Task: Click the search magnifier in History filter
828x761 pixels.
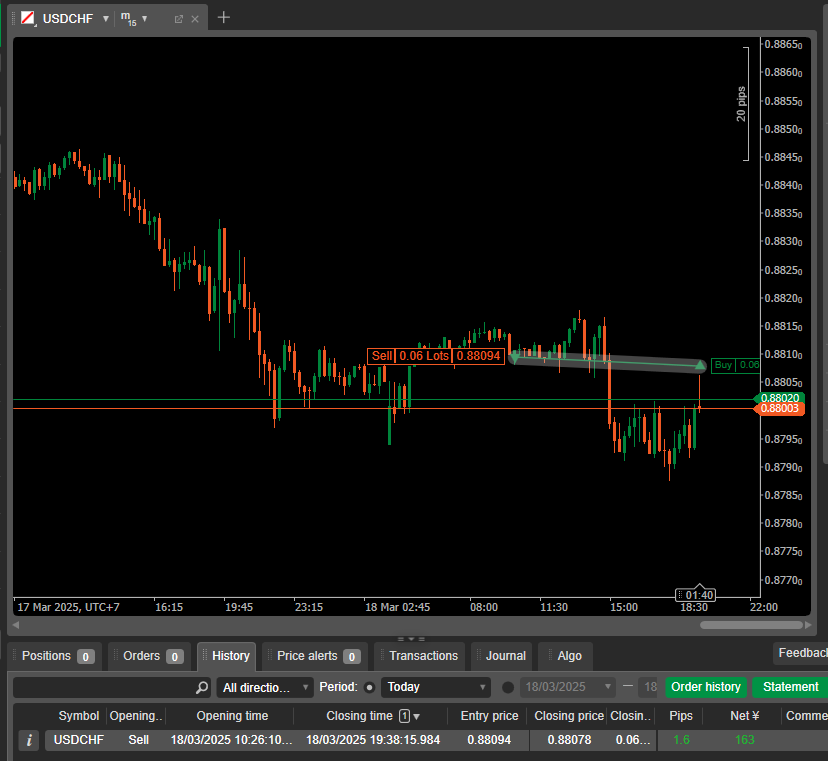Action: pyautogui.click(x=202, y=687)
